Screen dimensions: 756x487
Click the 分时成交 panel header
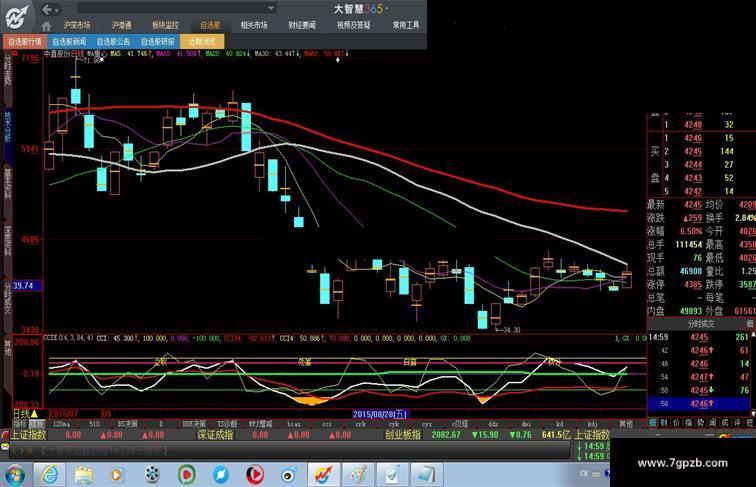pyautogui.click(x=701, y=324)
